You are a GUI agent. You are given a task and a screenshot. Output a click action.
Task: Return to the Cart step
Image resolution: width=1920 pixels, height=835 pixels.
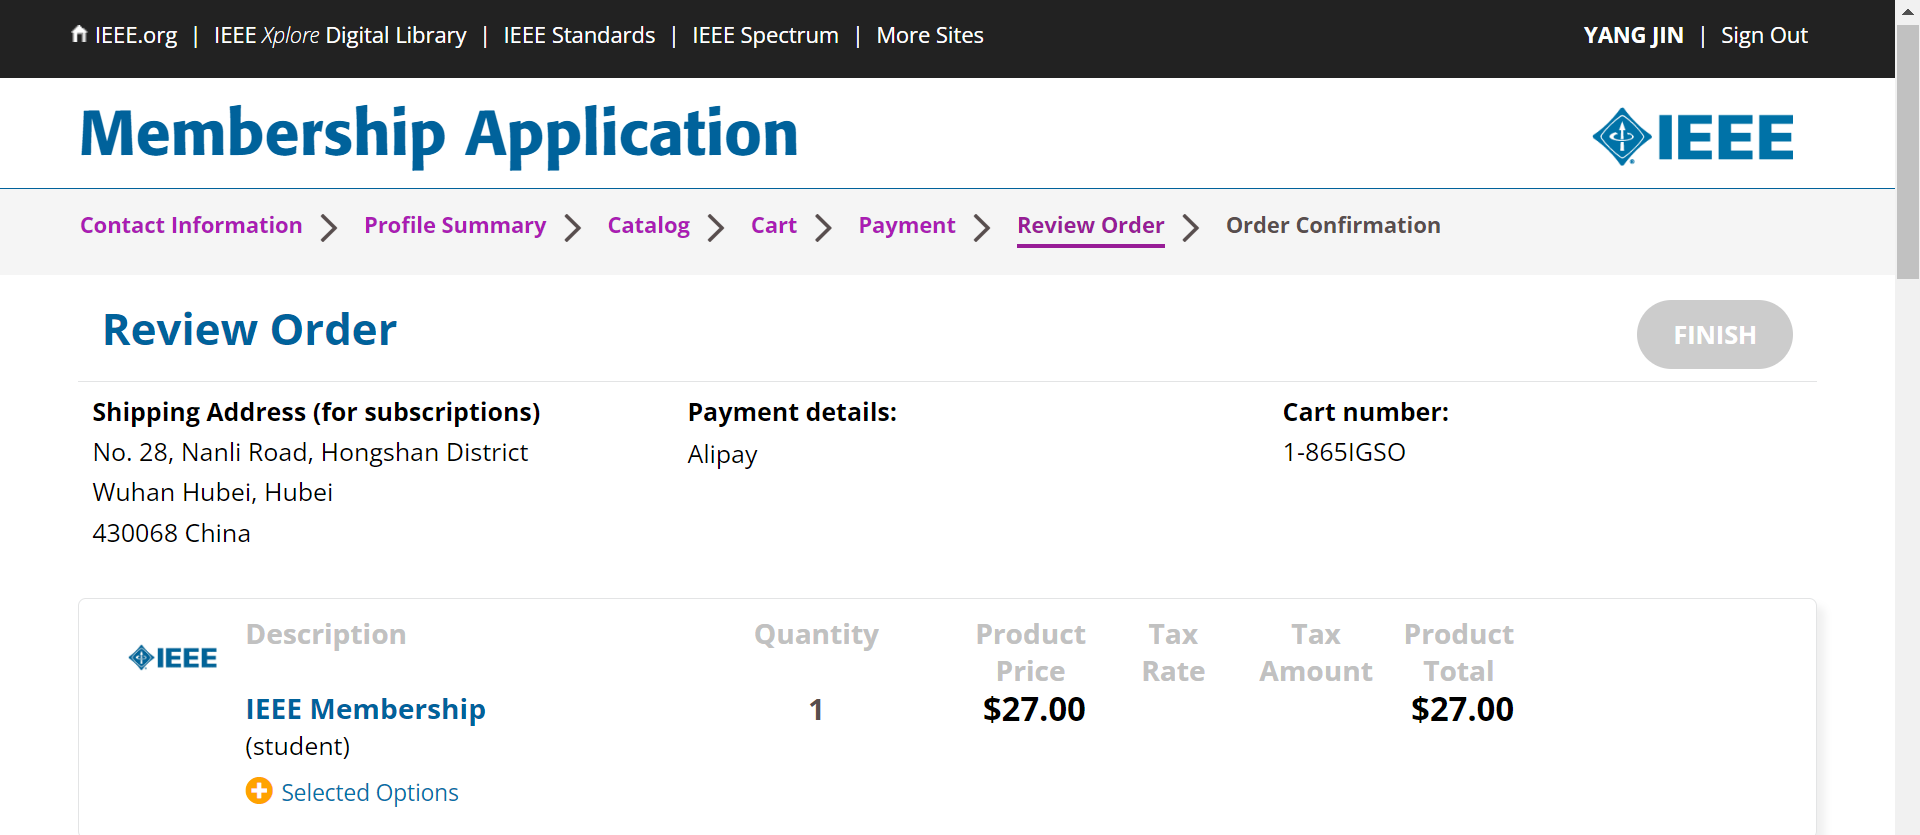[x=774, y=225]
